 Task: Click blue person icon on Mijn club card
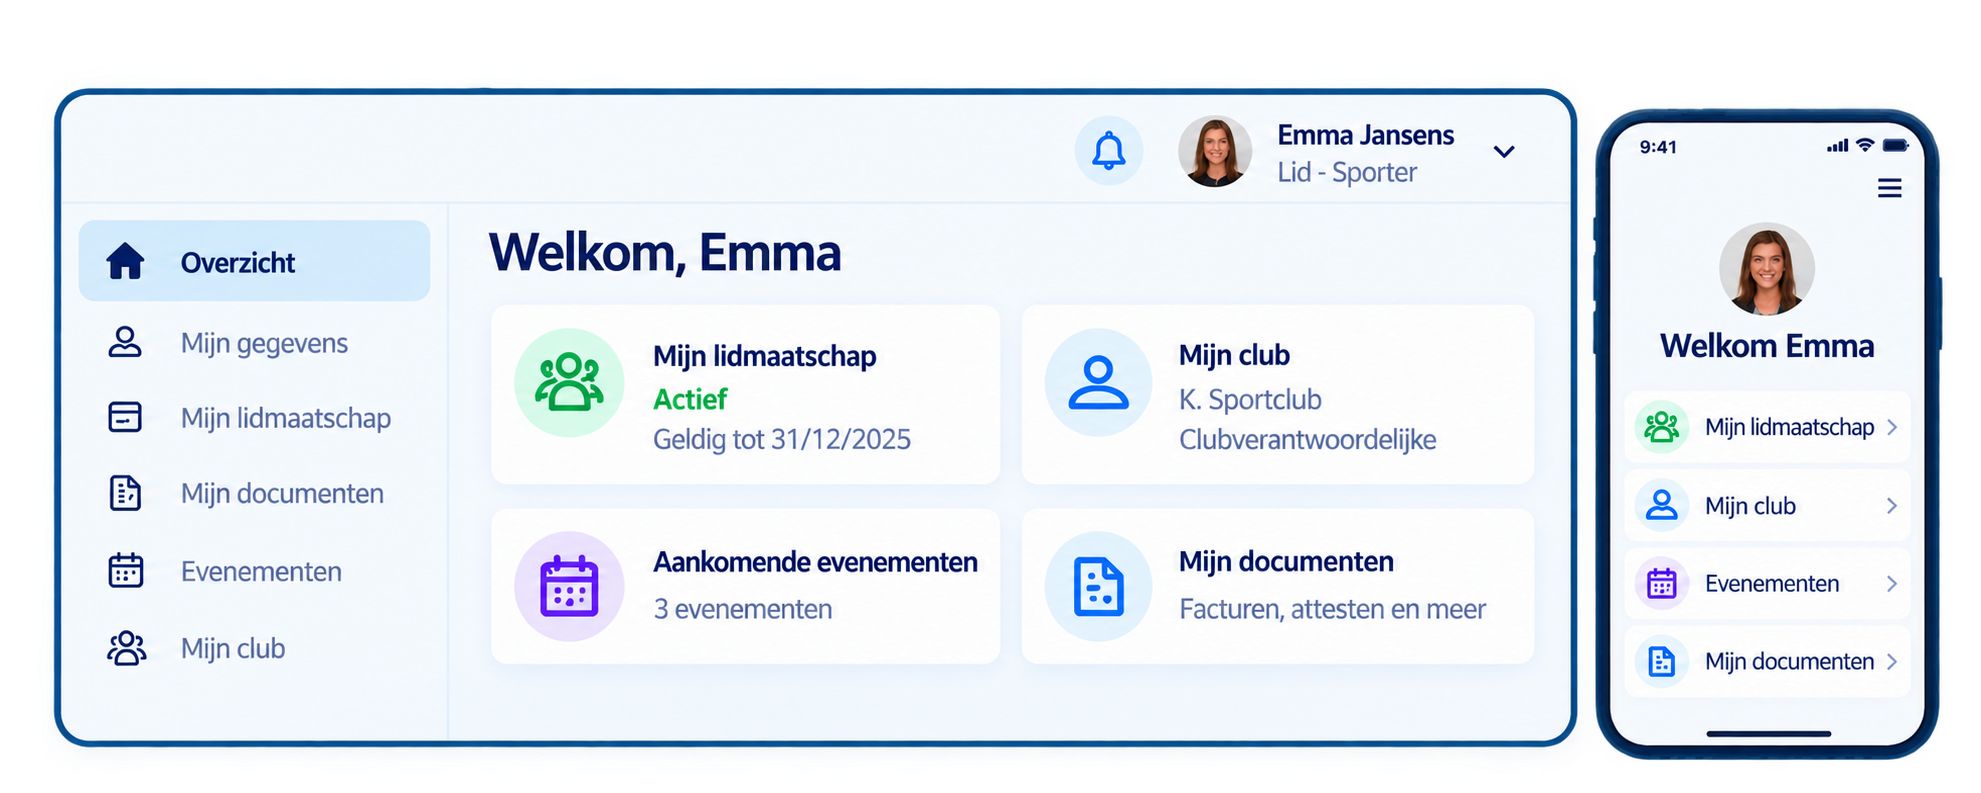coord(1098,383)
